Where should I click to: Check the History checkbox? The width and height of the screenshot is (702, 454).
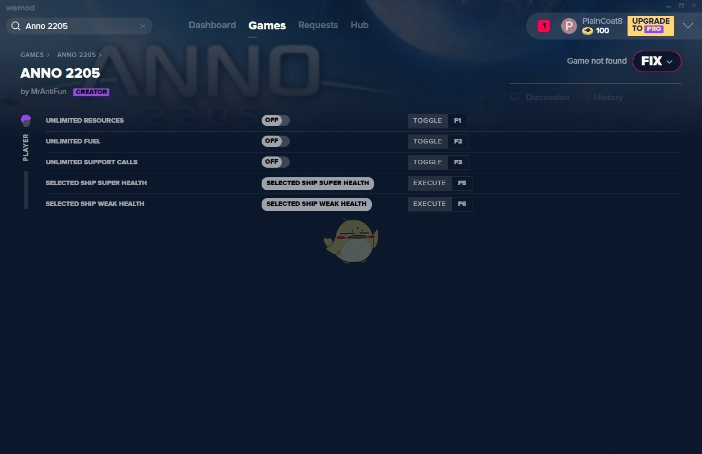[585, 97]
